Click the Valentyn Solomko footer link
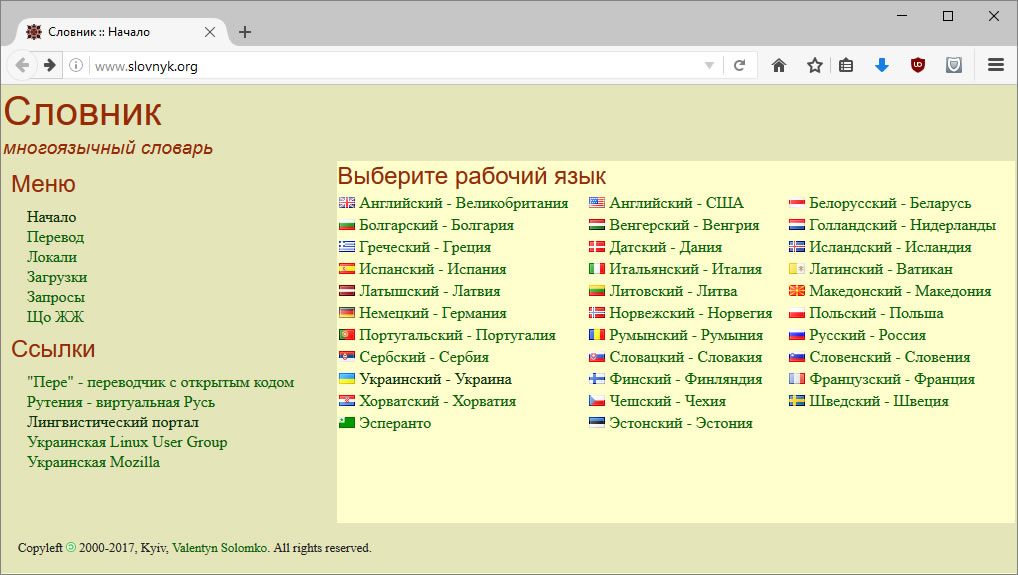 point(219,548)
